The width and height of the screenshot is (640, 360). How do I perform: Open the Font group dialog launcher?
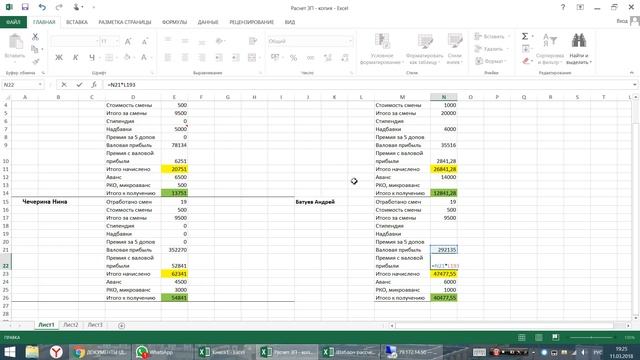click(x=152, y=73)
